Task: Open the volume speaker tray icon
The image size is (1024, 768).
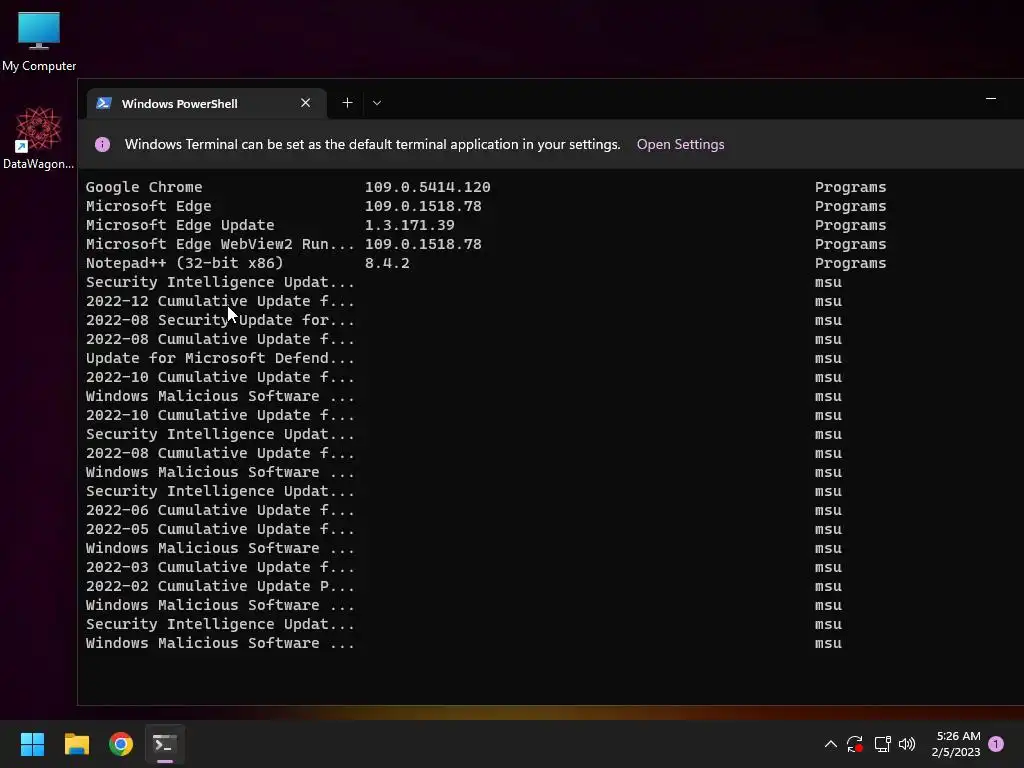Action: (907, 744)
